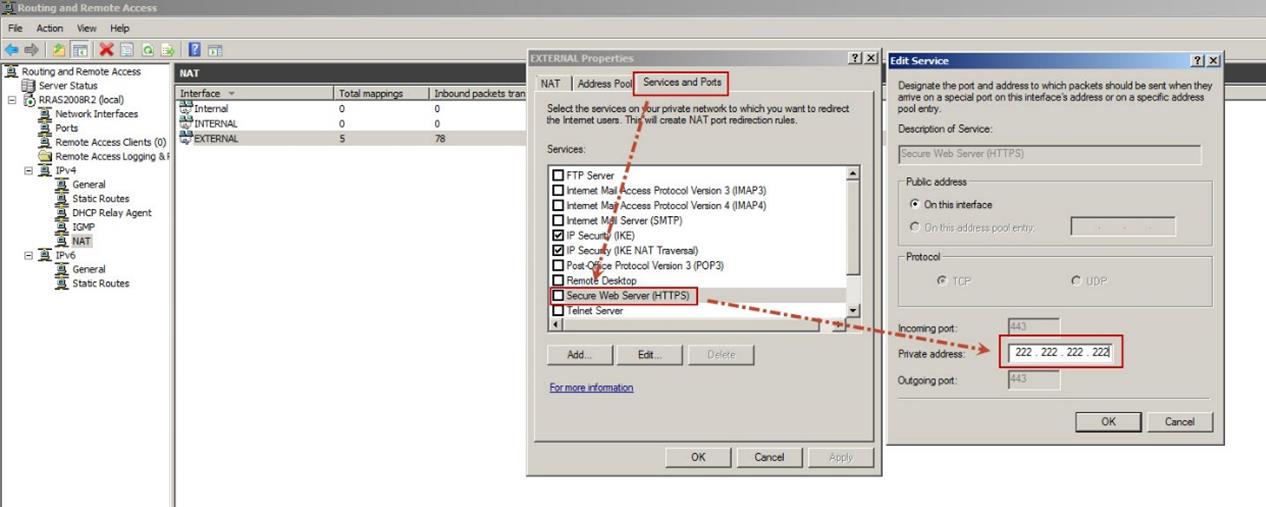The height and width of the screenshot is (507, 1266).
Task: Click the Add... button
Action: (x=579, y=354)
